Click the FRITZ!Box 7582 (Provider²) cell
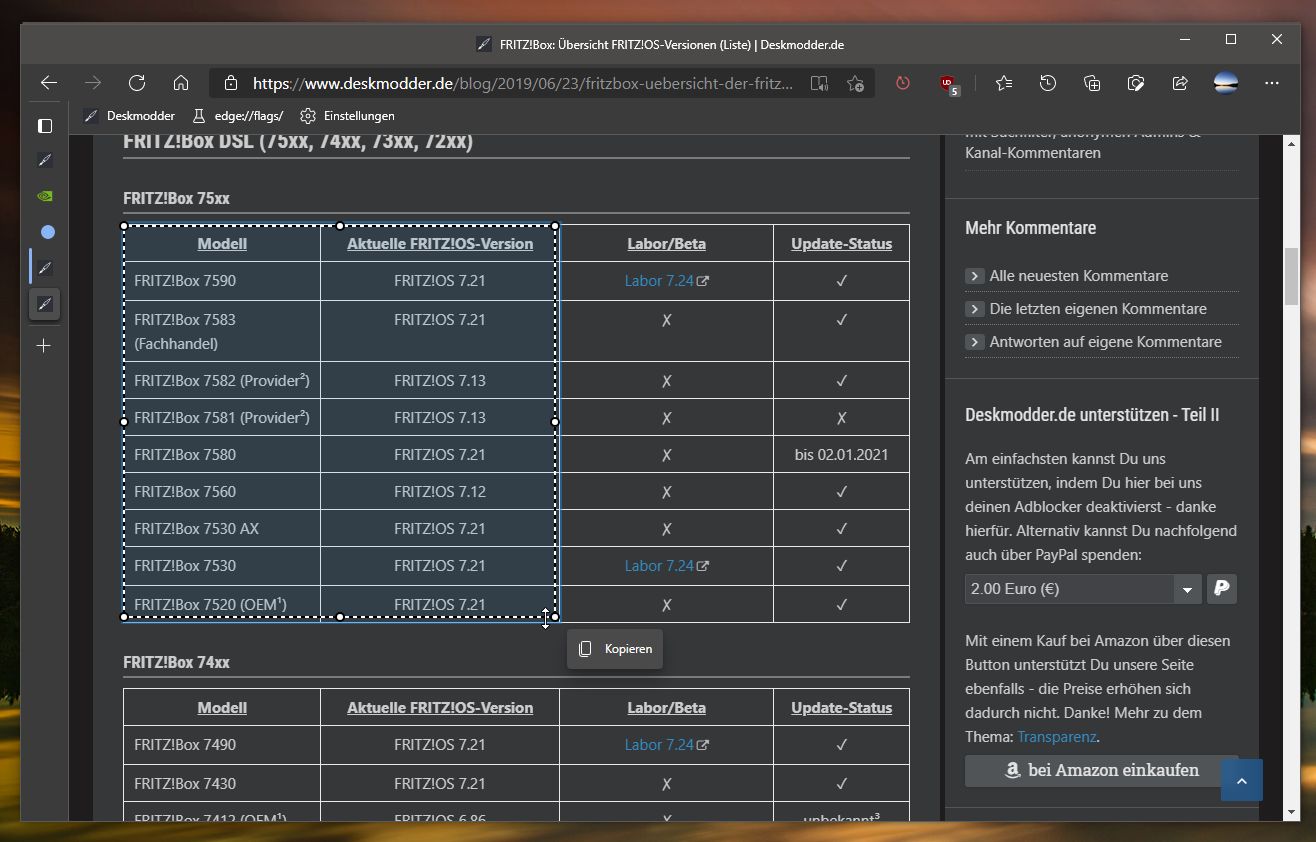 tap(222, 381)
